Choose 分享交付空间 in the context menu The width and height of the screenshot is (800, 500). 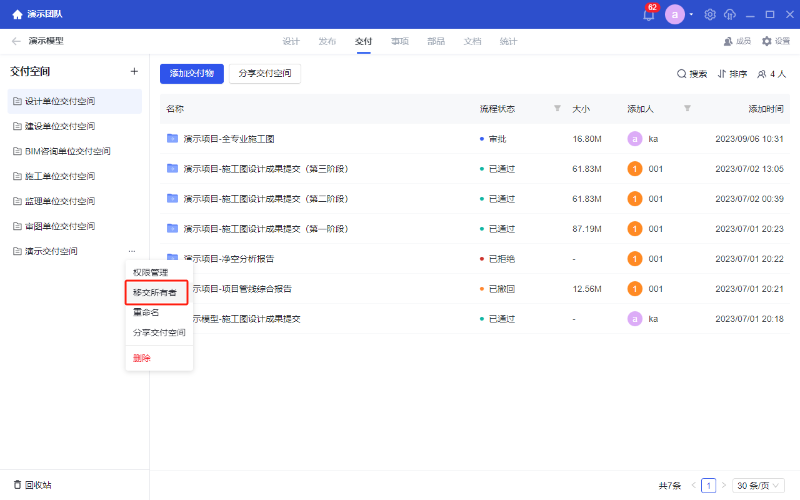point(159,333)
